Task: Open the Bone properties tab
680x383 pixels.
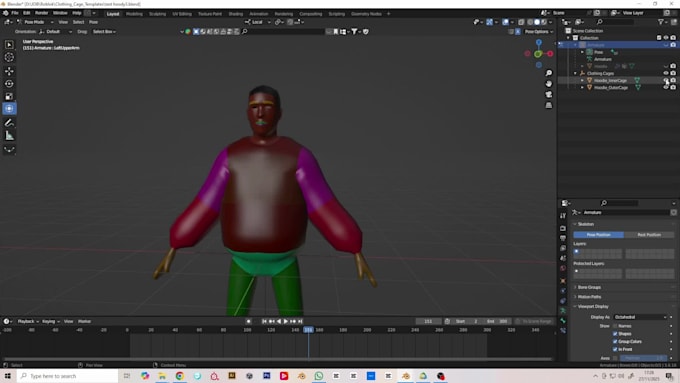Action: click(563, 321)
